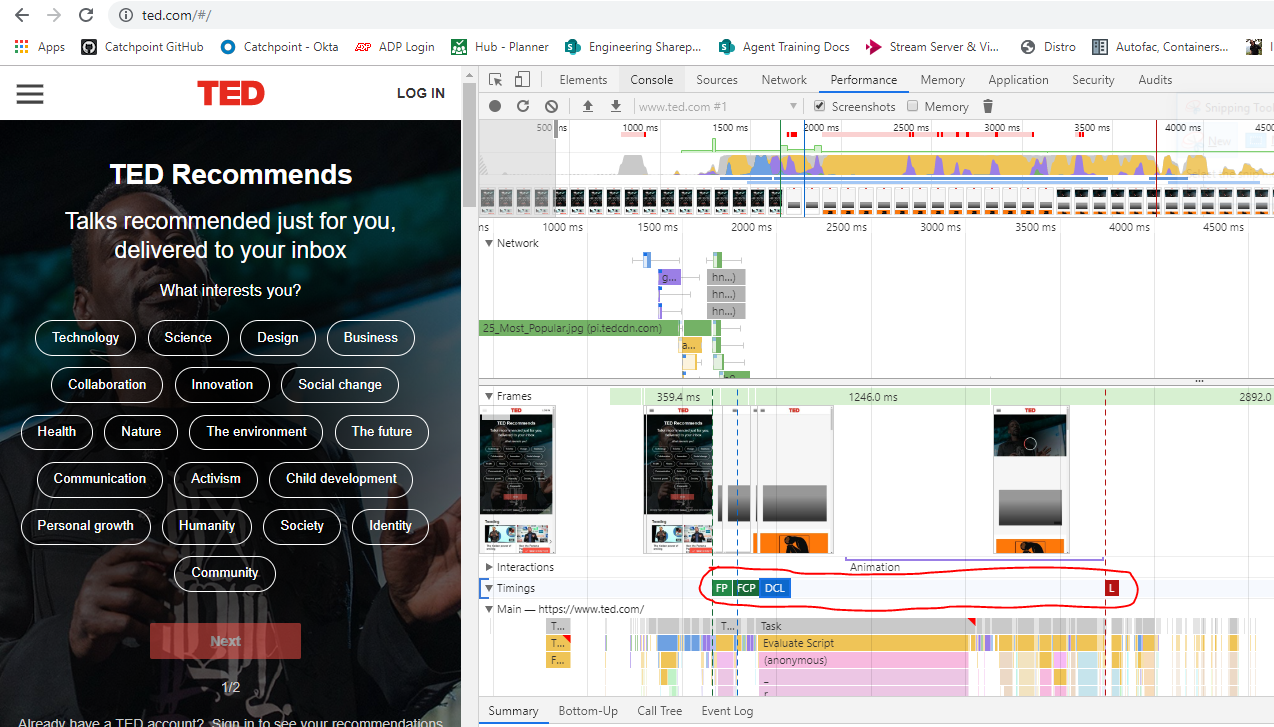Click the red Next button
This screenshot has height=727, width=1274.
[x=225, y=641]
